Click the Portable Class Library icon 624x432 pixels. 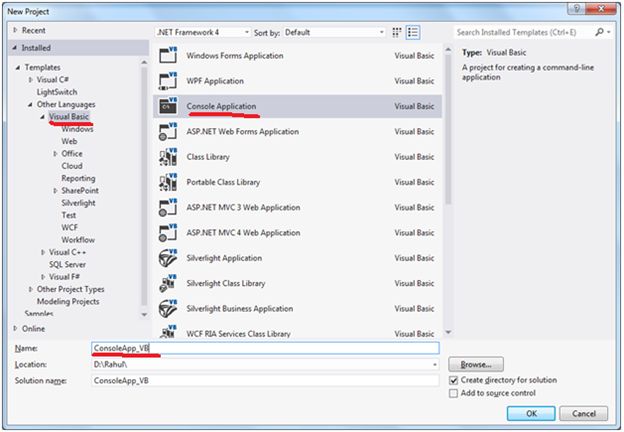click(168, 182)
